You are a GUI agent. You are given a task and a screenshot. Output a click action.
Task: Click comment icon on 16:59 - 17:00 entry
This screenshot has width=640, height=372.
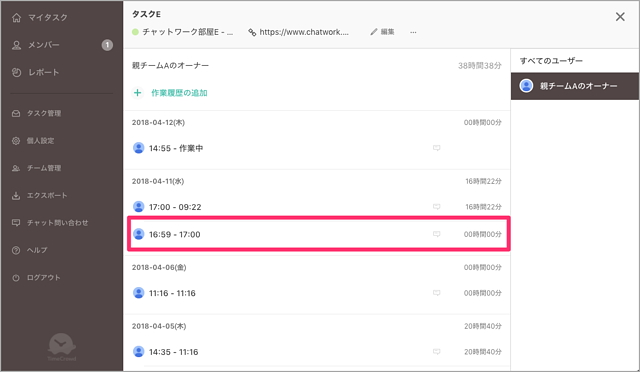[x=436, y=234]
